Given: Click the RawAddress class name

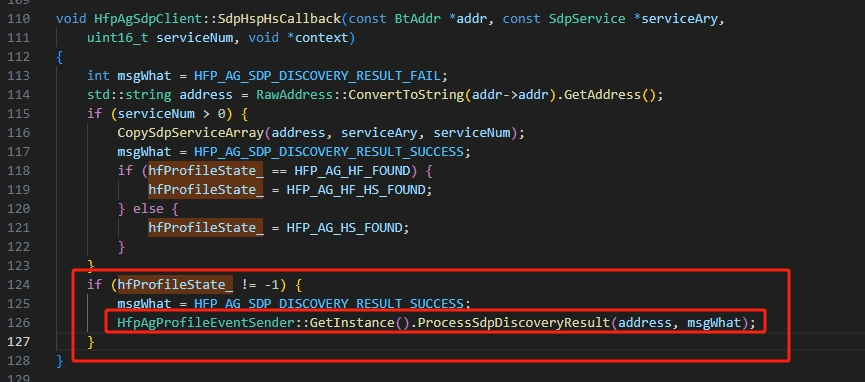Looking at the screenshot, I should (294, 95).
